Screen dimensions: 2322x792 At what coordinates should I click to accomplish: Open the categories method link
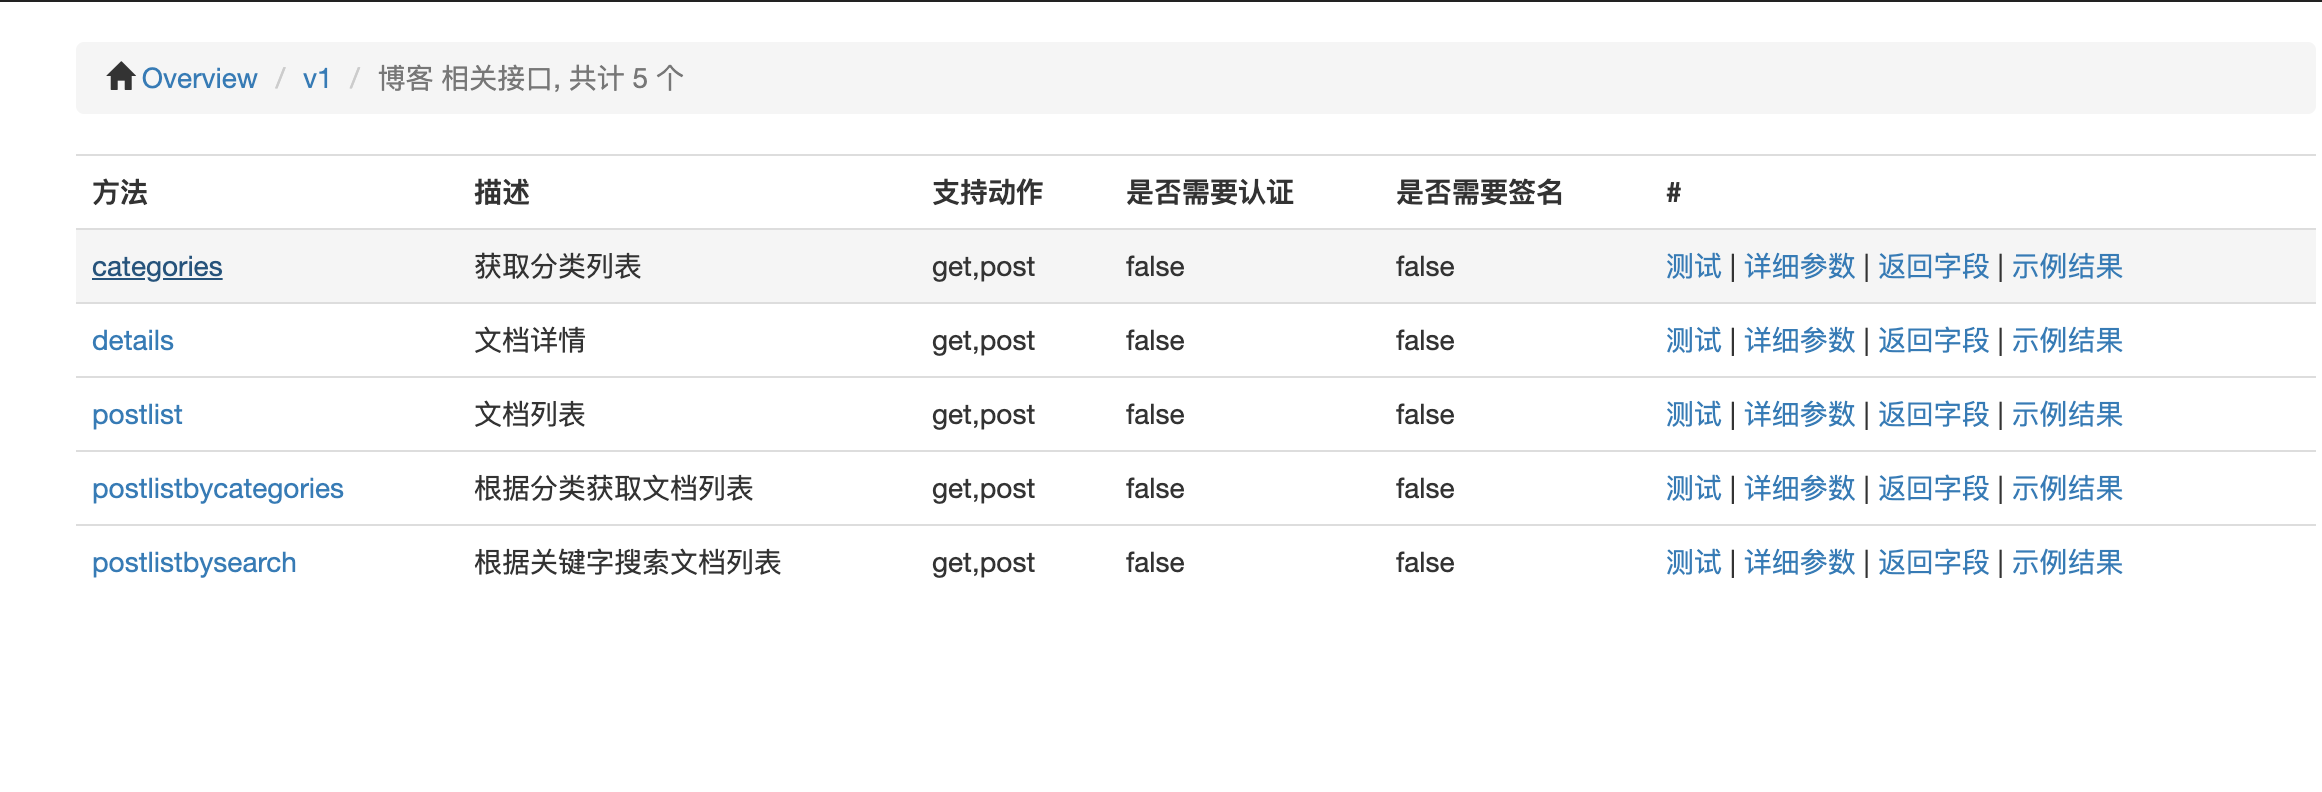pyautogui.click(x=157, y=267)
